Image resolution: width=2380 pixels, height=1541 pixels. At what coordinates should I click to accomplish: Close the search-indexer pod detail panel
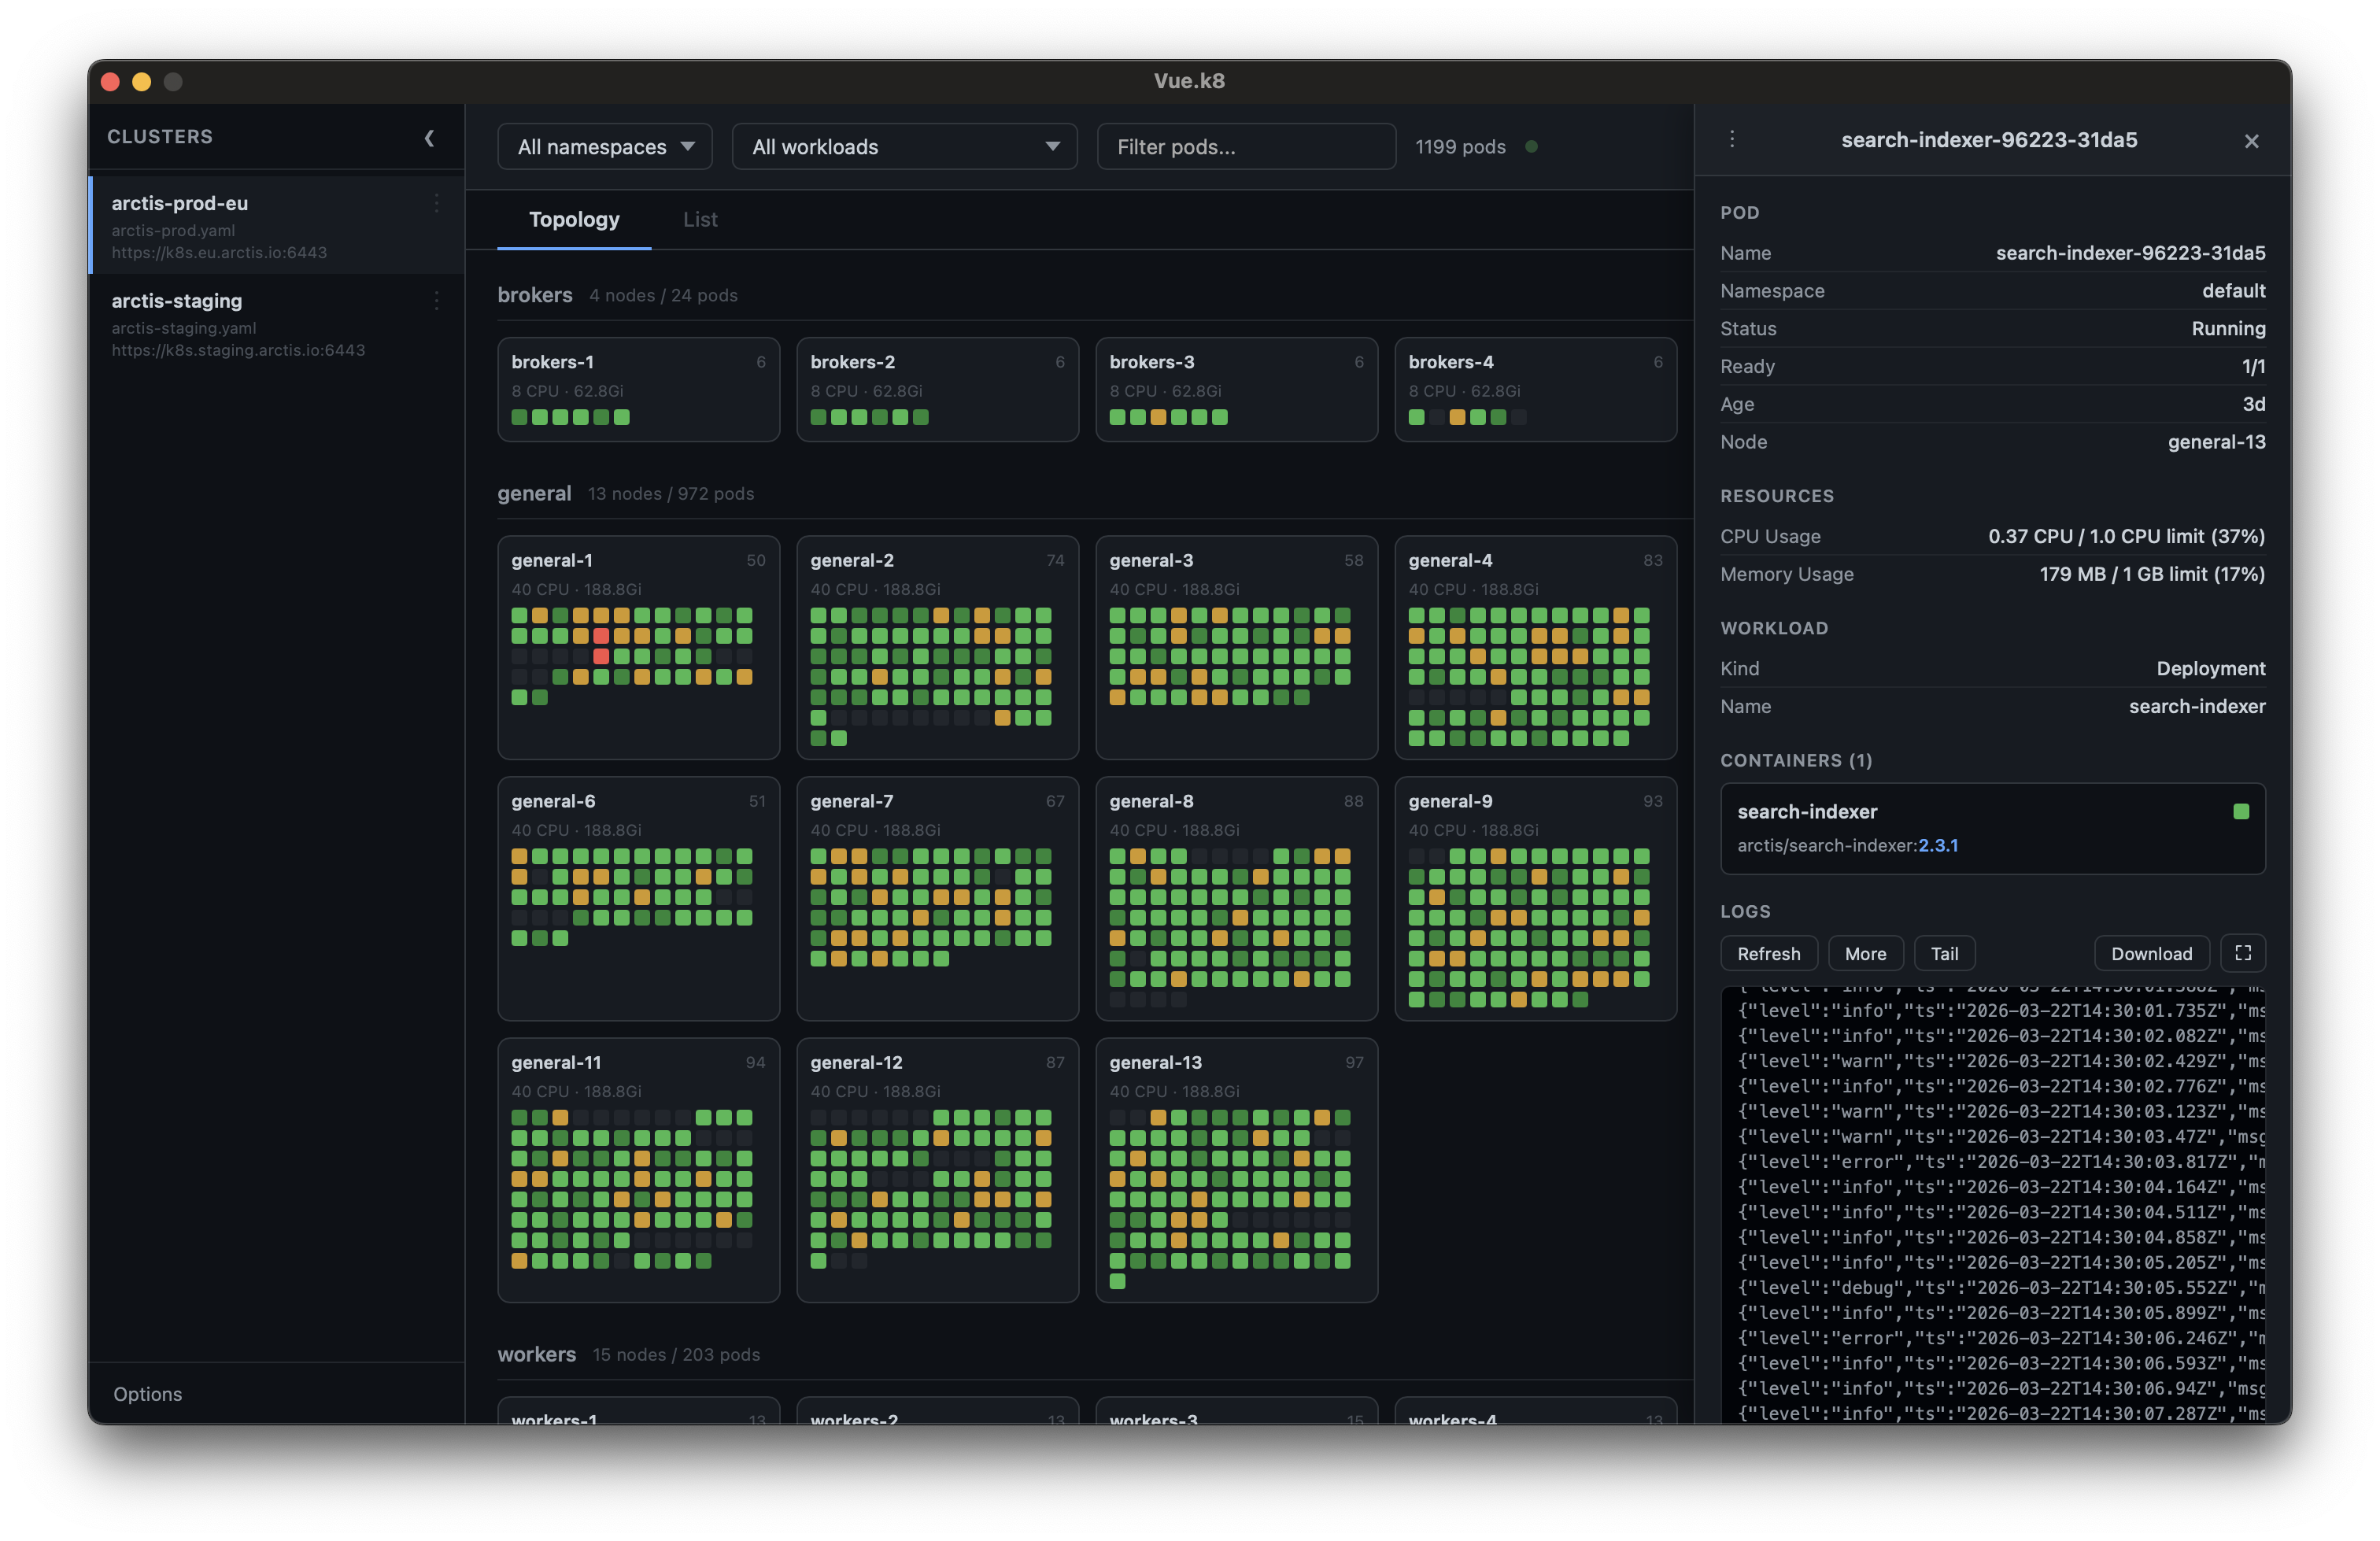pos(2251,141)
